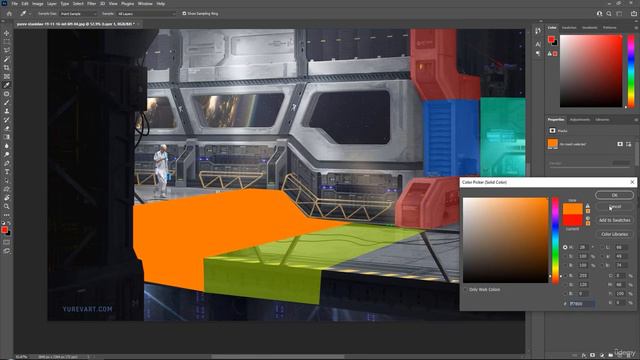Select the Blur tool

(x=7, y=146)
